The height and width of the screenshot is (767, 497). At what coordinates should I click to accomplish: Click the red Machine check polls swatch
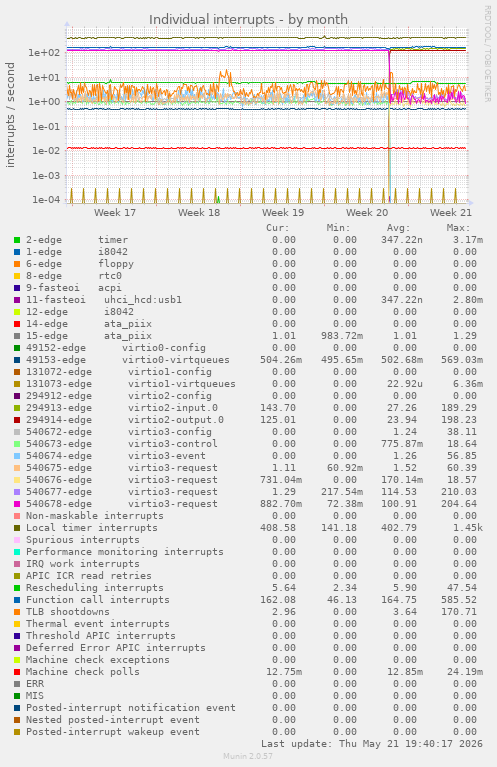[x=17, y=672]
